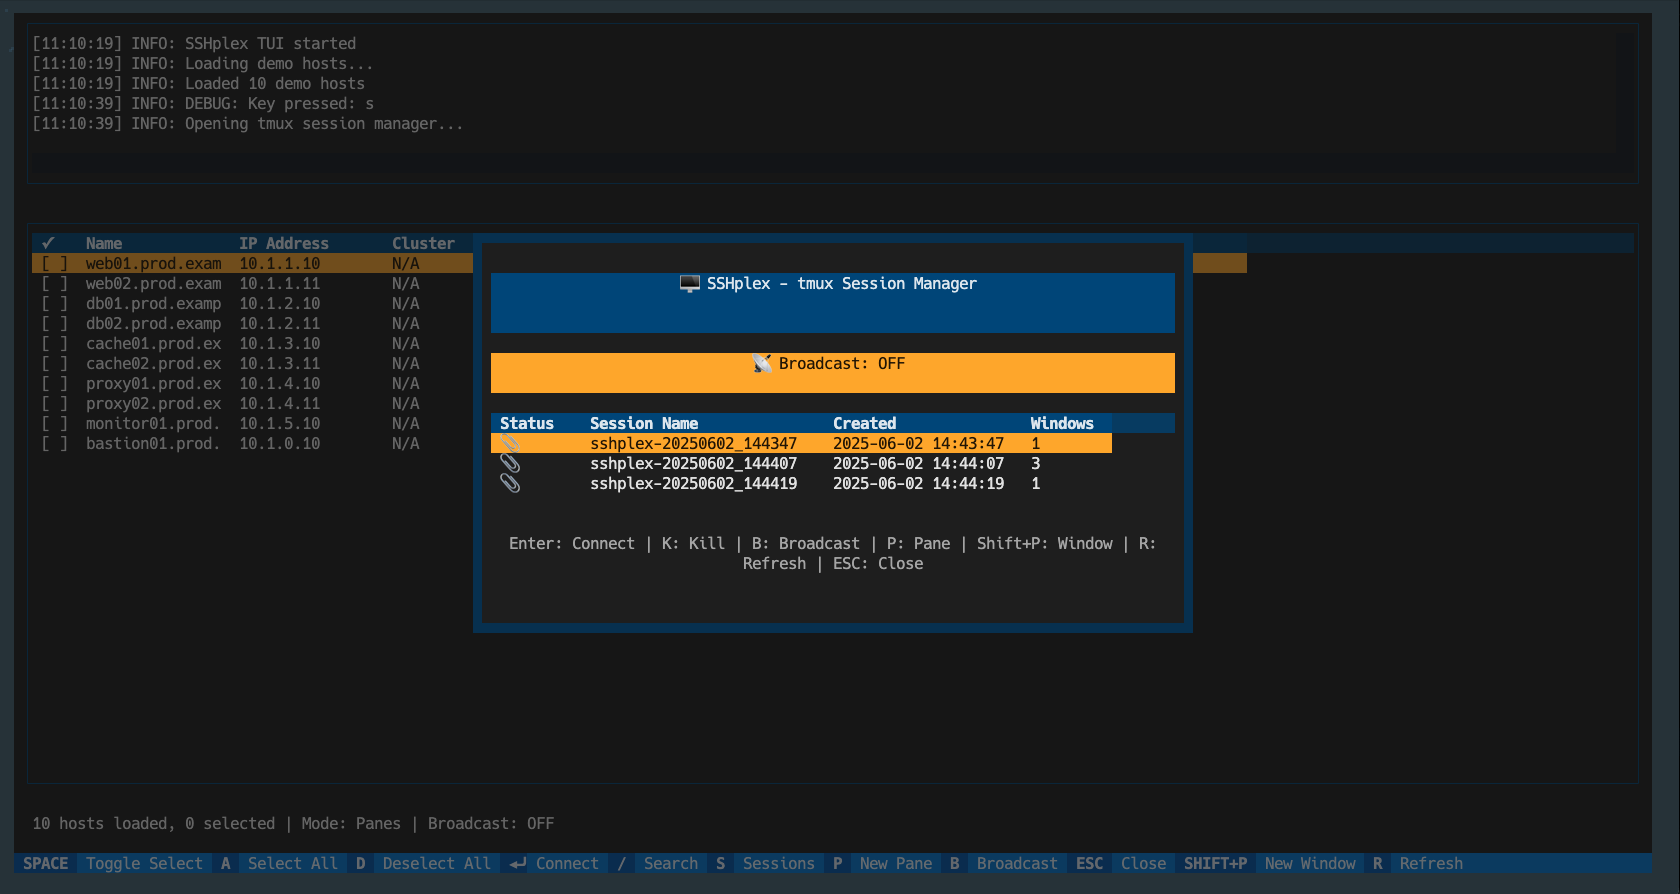Click status text 10 hosts loaded, 0 selected
The width and height of the screenshot is (1680, 894).
[154, 824]
